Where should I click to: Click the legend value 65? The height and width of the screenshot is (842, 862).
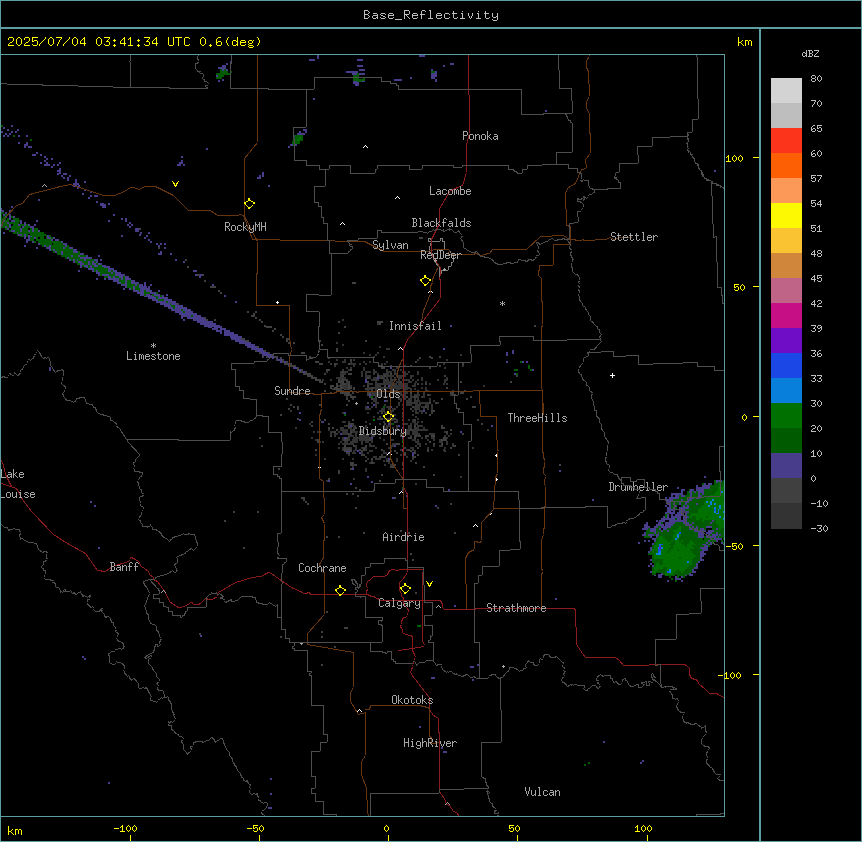tap(816, 129)
